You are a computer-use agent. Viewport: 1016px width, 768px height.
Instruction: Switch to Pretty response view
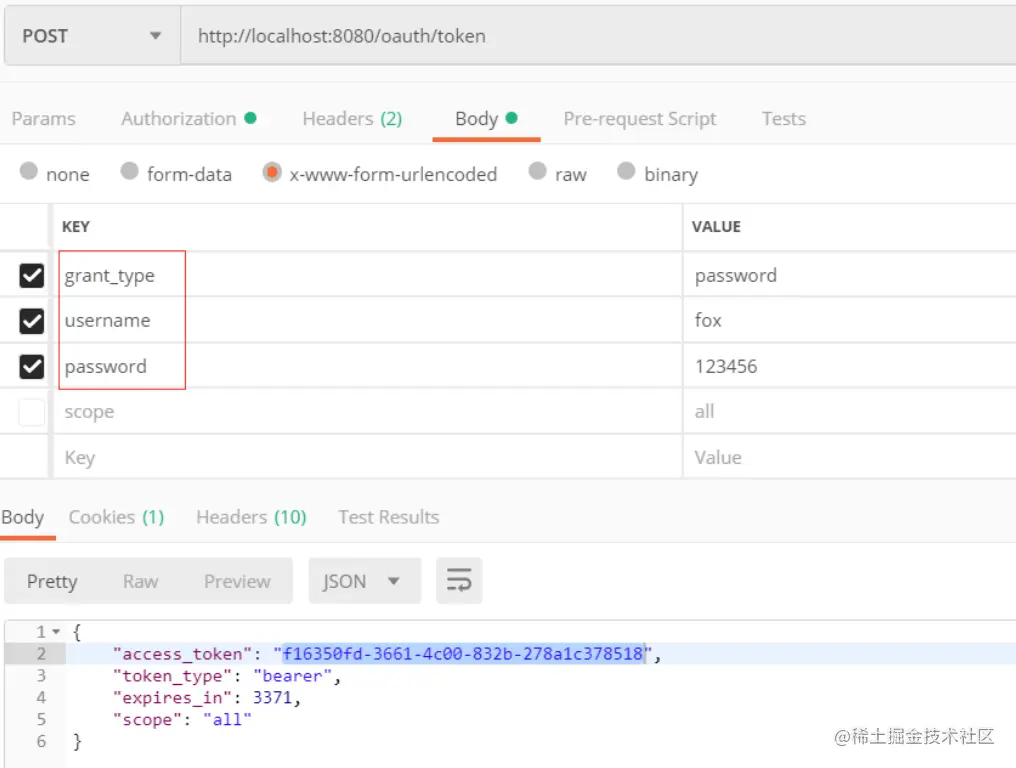52,581
